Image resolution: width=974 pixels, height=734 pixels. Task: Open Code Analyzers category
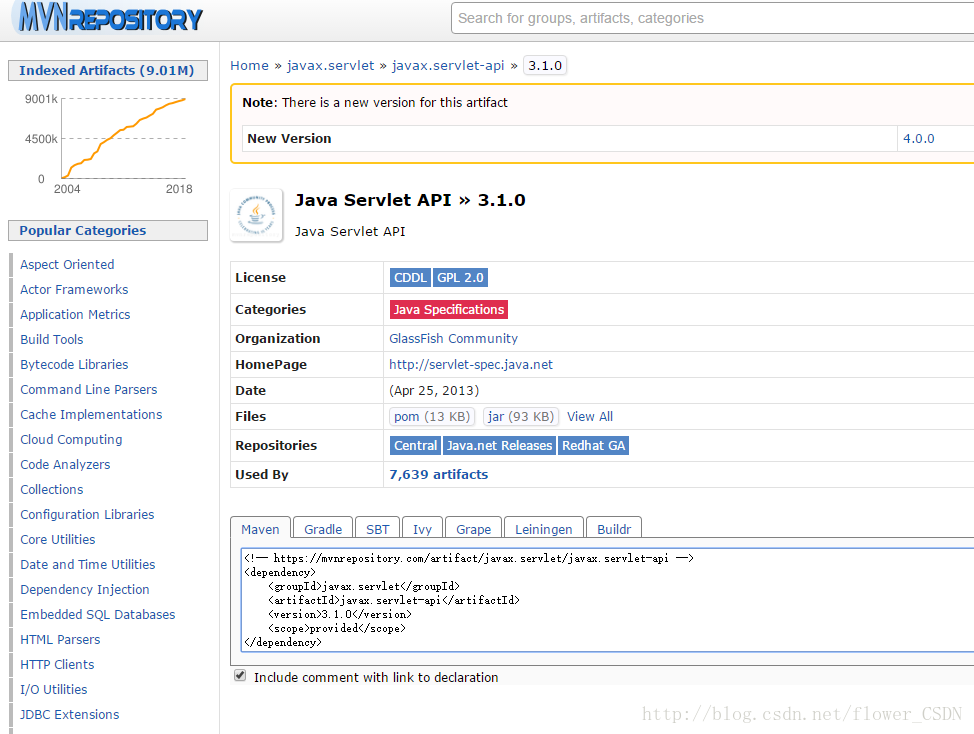click(65, 464)
